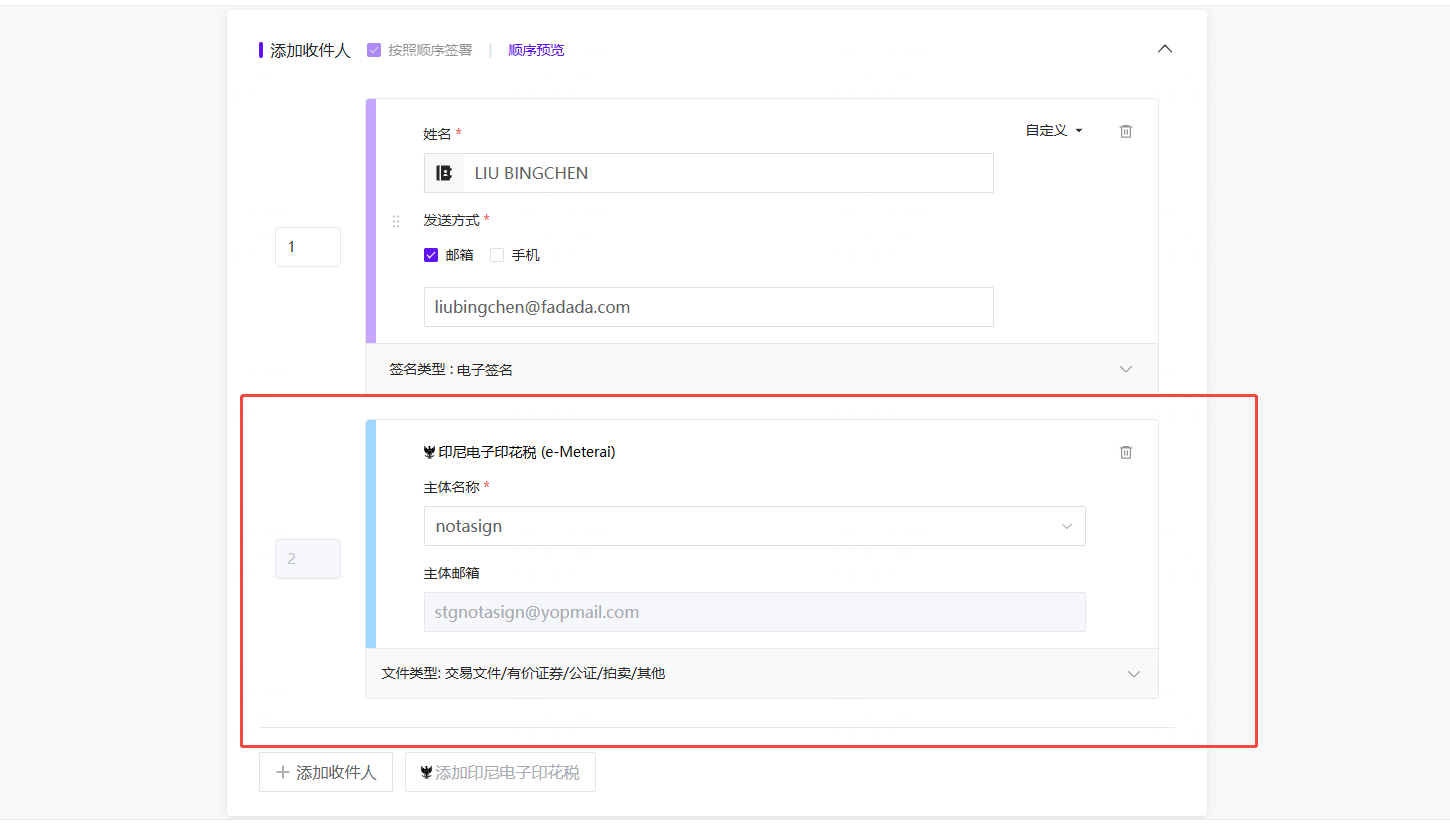Screen dimensions: 1450x827
Task: Open the 顺序预览 link
Action: click(x=536, y=50)
